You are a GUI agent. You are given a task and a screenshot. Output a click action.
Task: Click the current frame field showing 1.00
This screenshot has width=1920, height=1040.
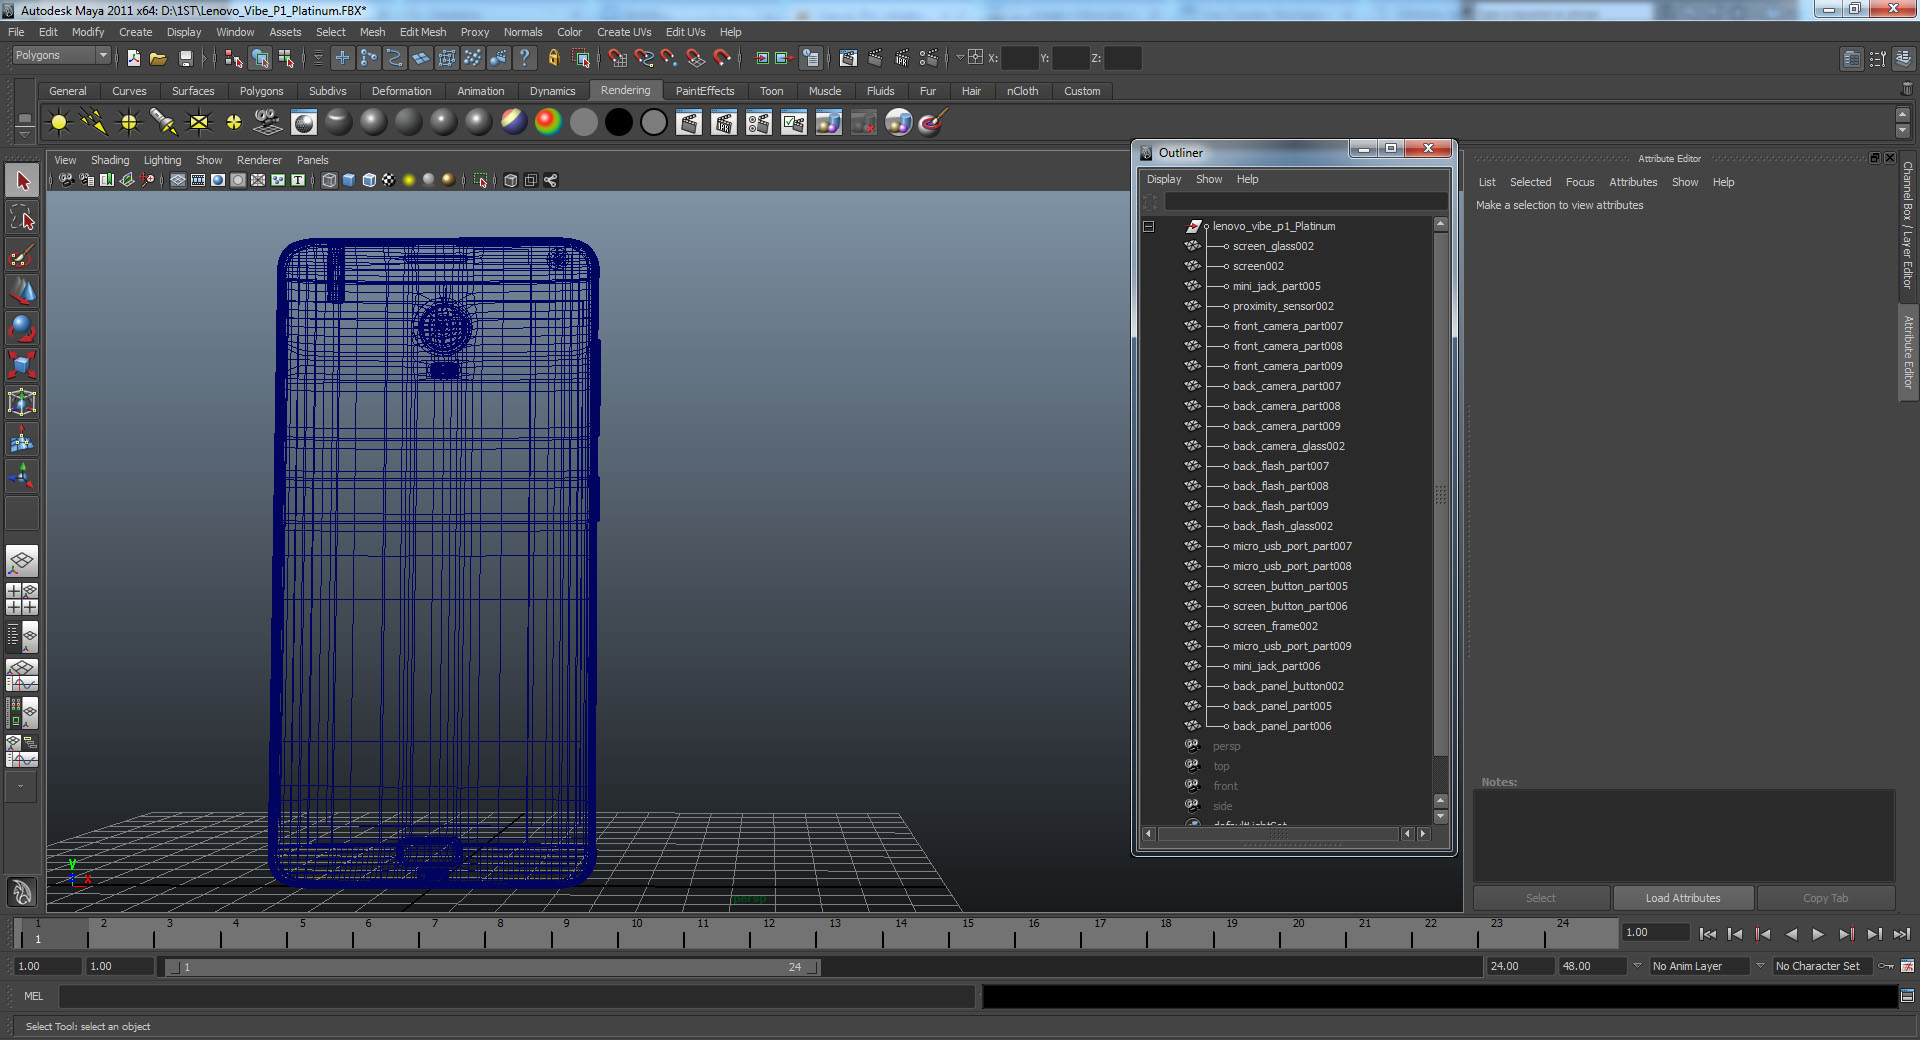coord(1656,933)
